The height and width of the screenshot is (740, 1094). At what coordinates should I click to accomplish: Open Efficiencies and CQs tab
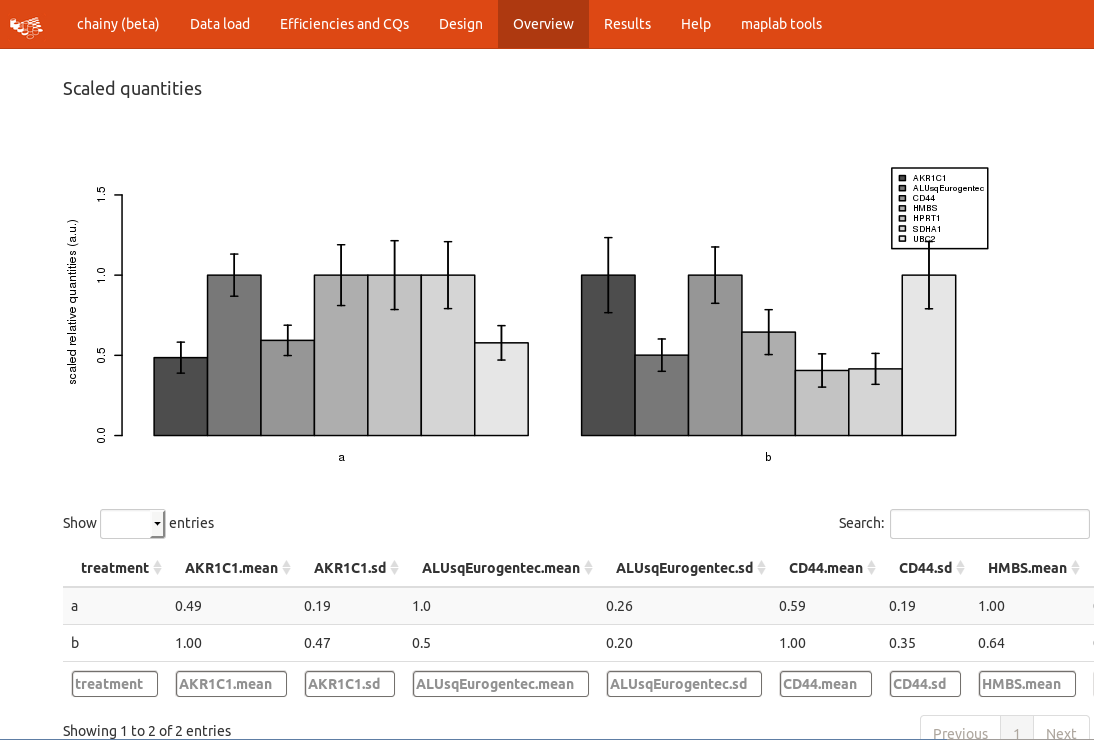click(x=345, y=24)
